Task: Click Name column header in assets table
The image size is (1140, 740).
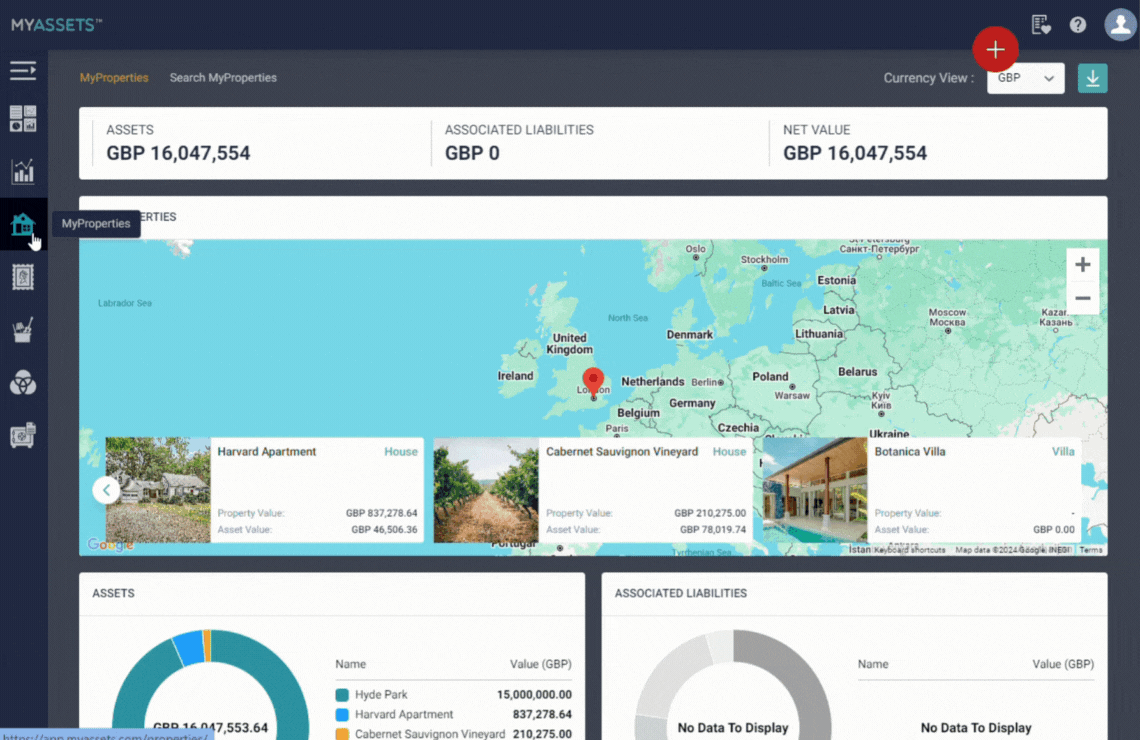Action: [x=350, y=664]
